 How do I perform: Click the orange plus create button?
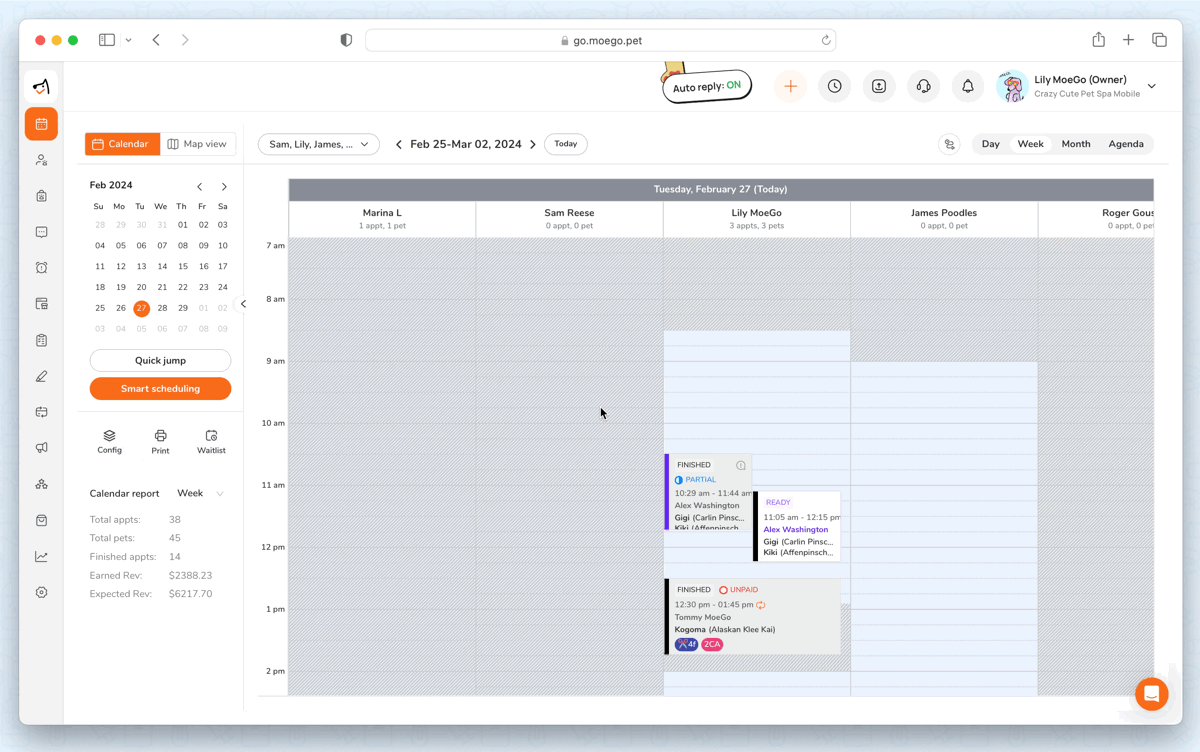tap(790, 87)
